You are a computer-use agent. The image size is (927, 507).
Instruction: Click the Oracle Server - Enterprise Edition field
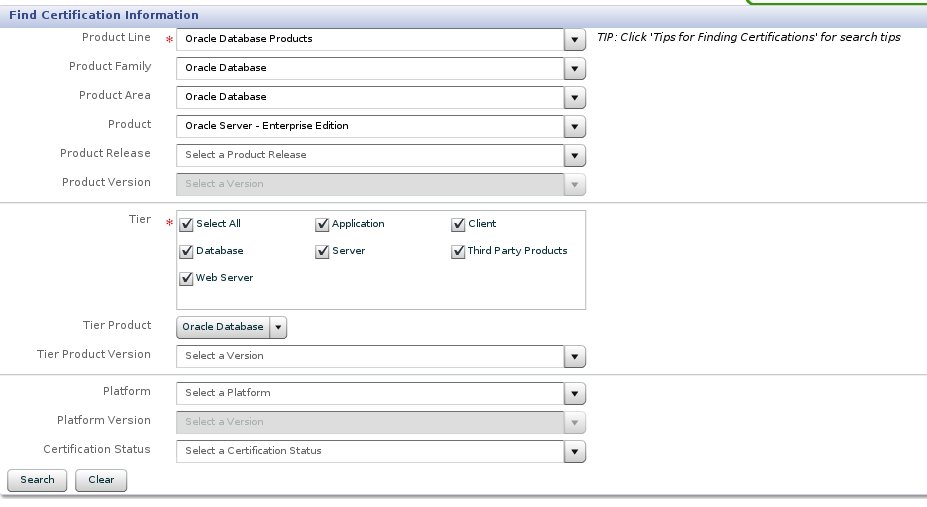click(370, 127)
